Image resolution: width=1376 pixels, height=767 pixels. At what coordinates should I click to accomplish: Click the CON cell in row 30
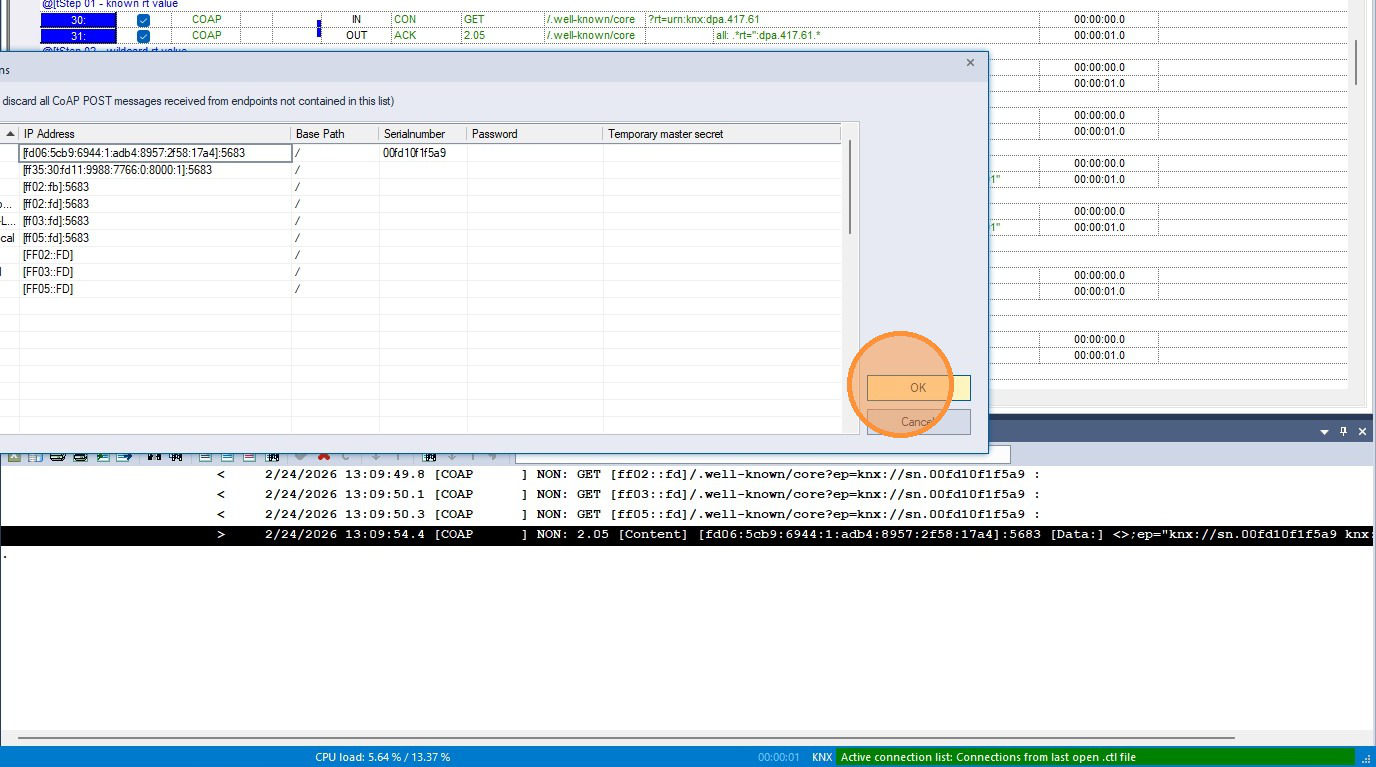pos(425,20)
